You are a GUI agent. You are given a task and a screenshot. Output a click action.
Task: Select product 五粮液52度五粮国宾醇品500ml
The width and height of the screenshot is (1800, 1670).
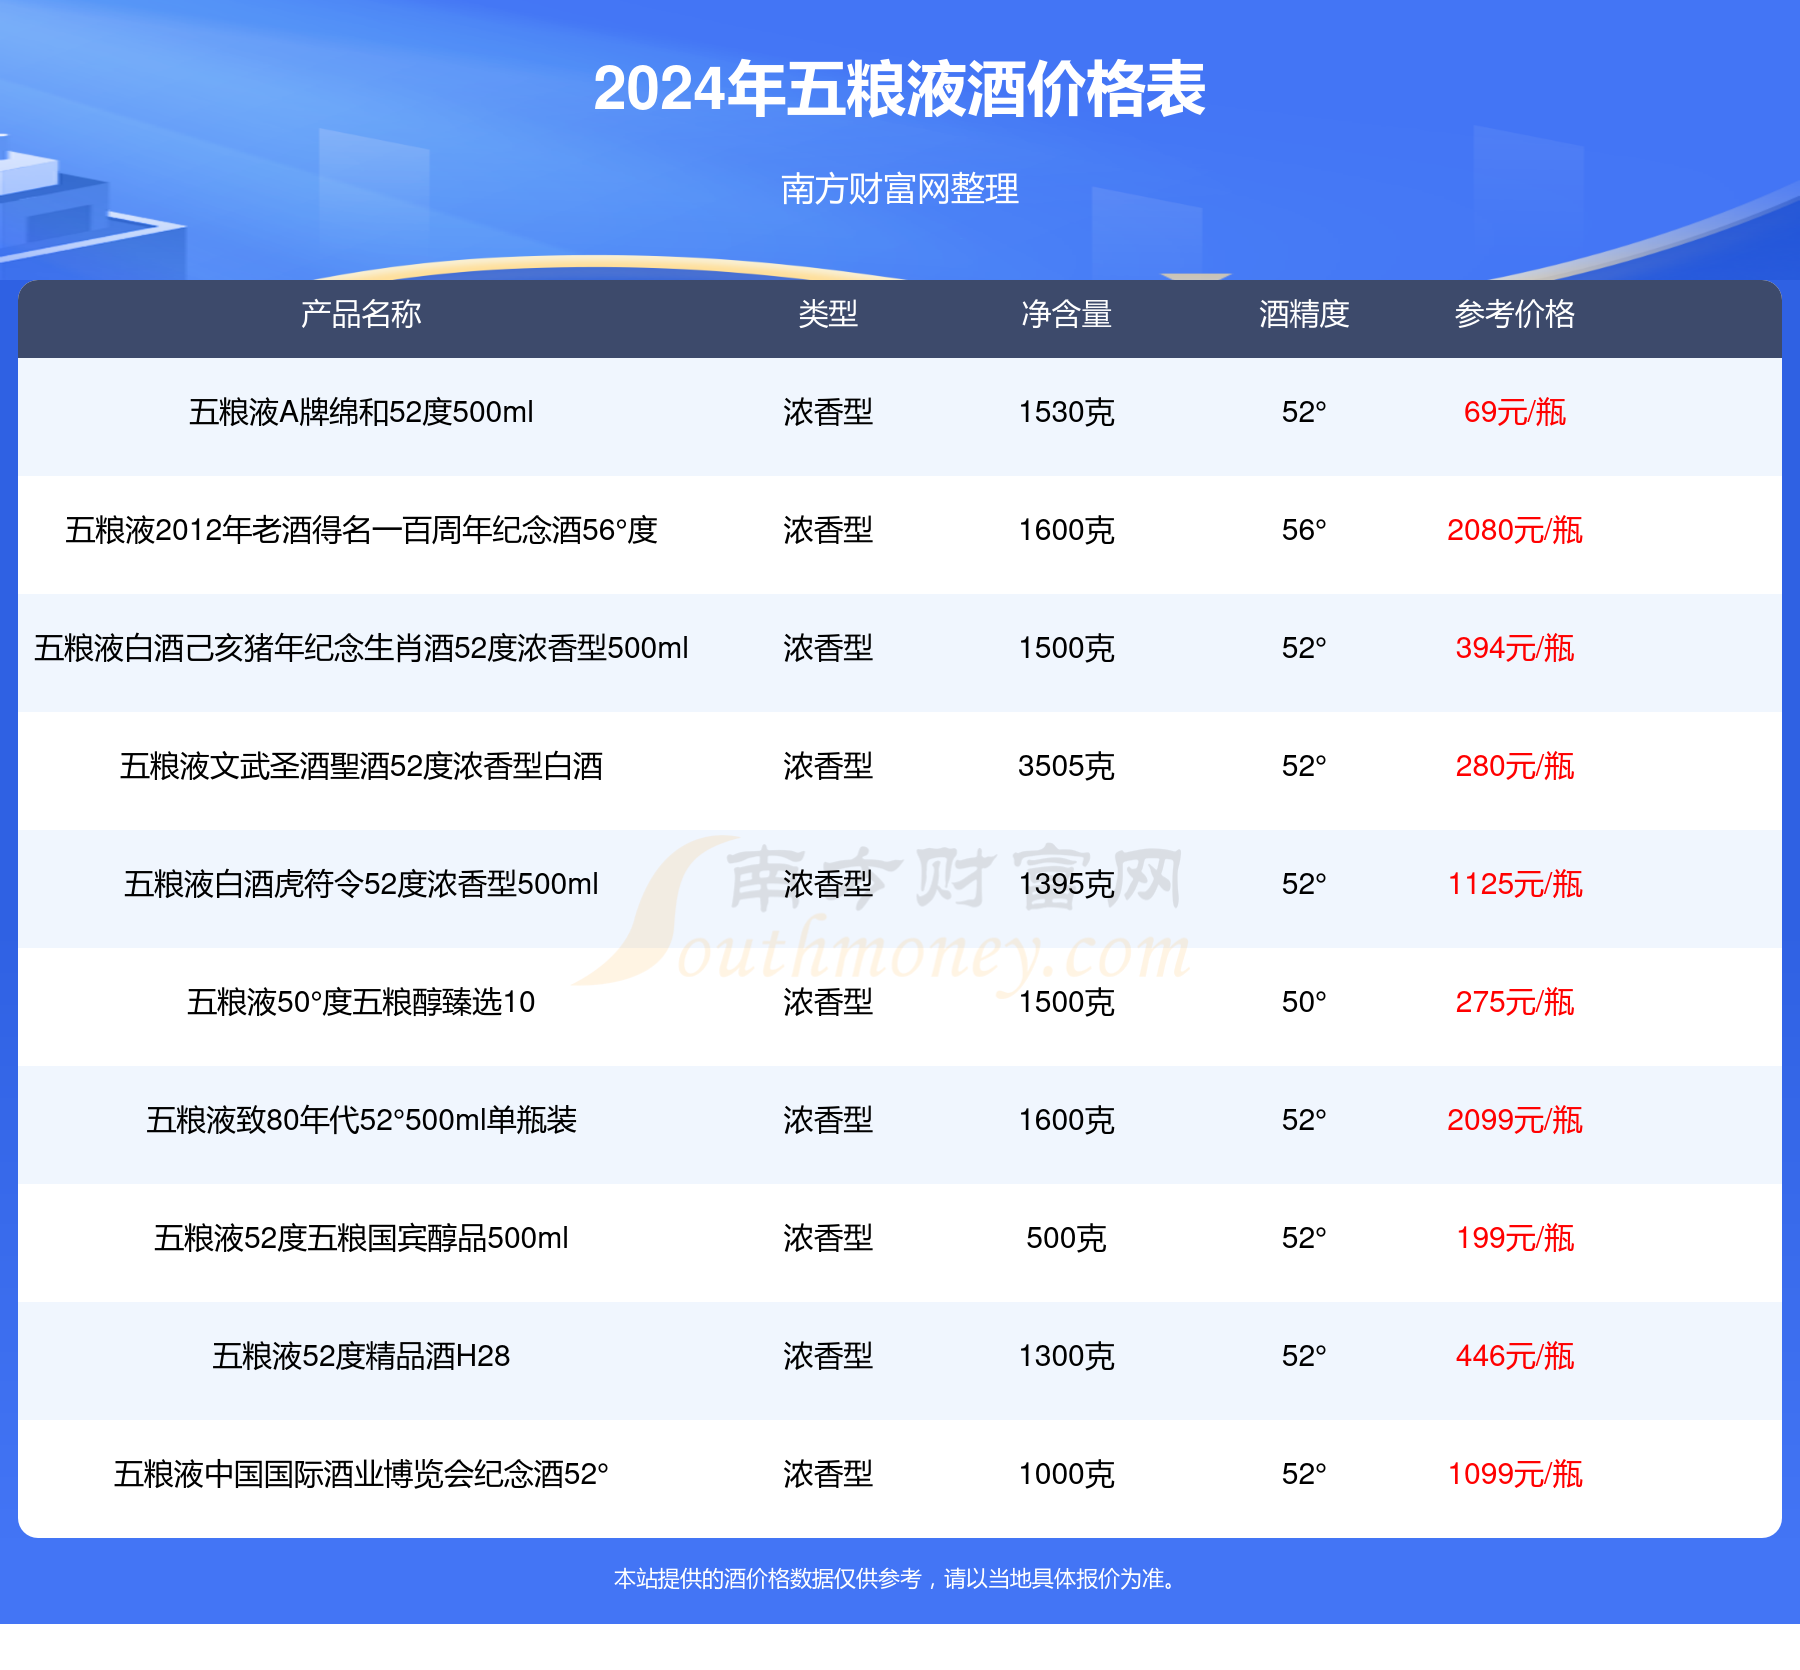(361, 1238)
